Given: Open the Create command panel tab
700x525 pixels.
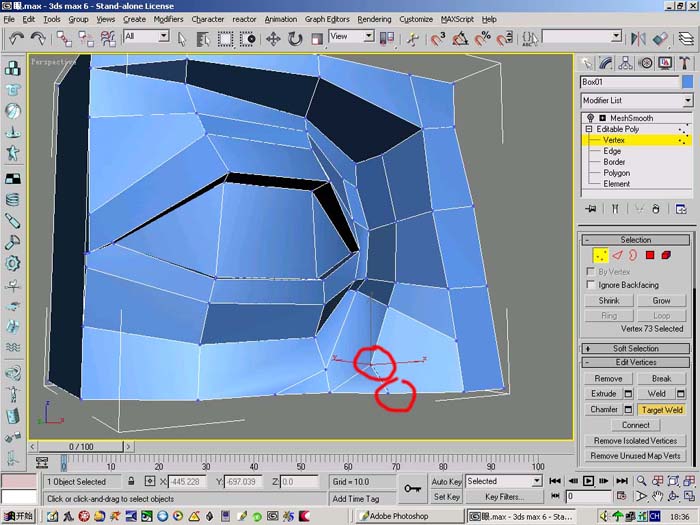Looking at the screenshot, I should 587,63.
